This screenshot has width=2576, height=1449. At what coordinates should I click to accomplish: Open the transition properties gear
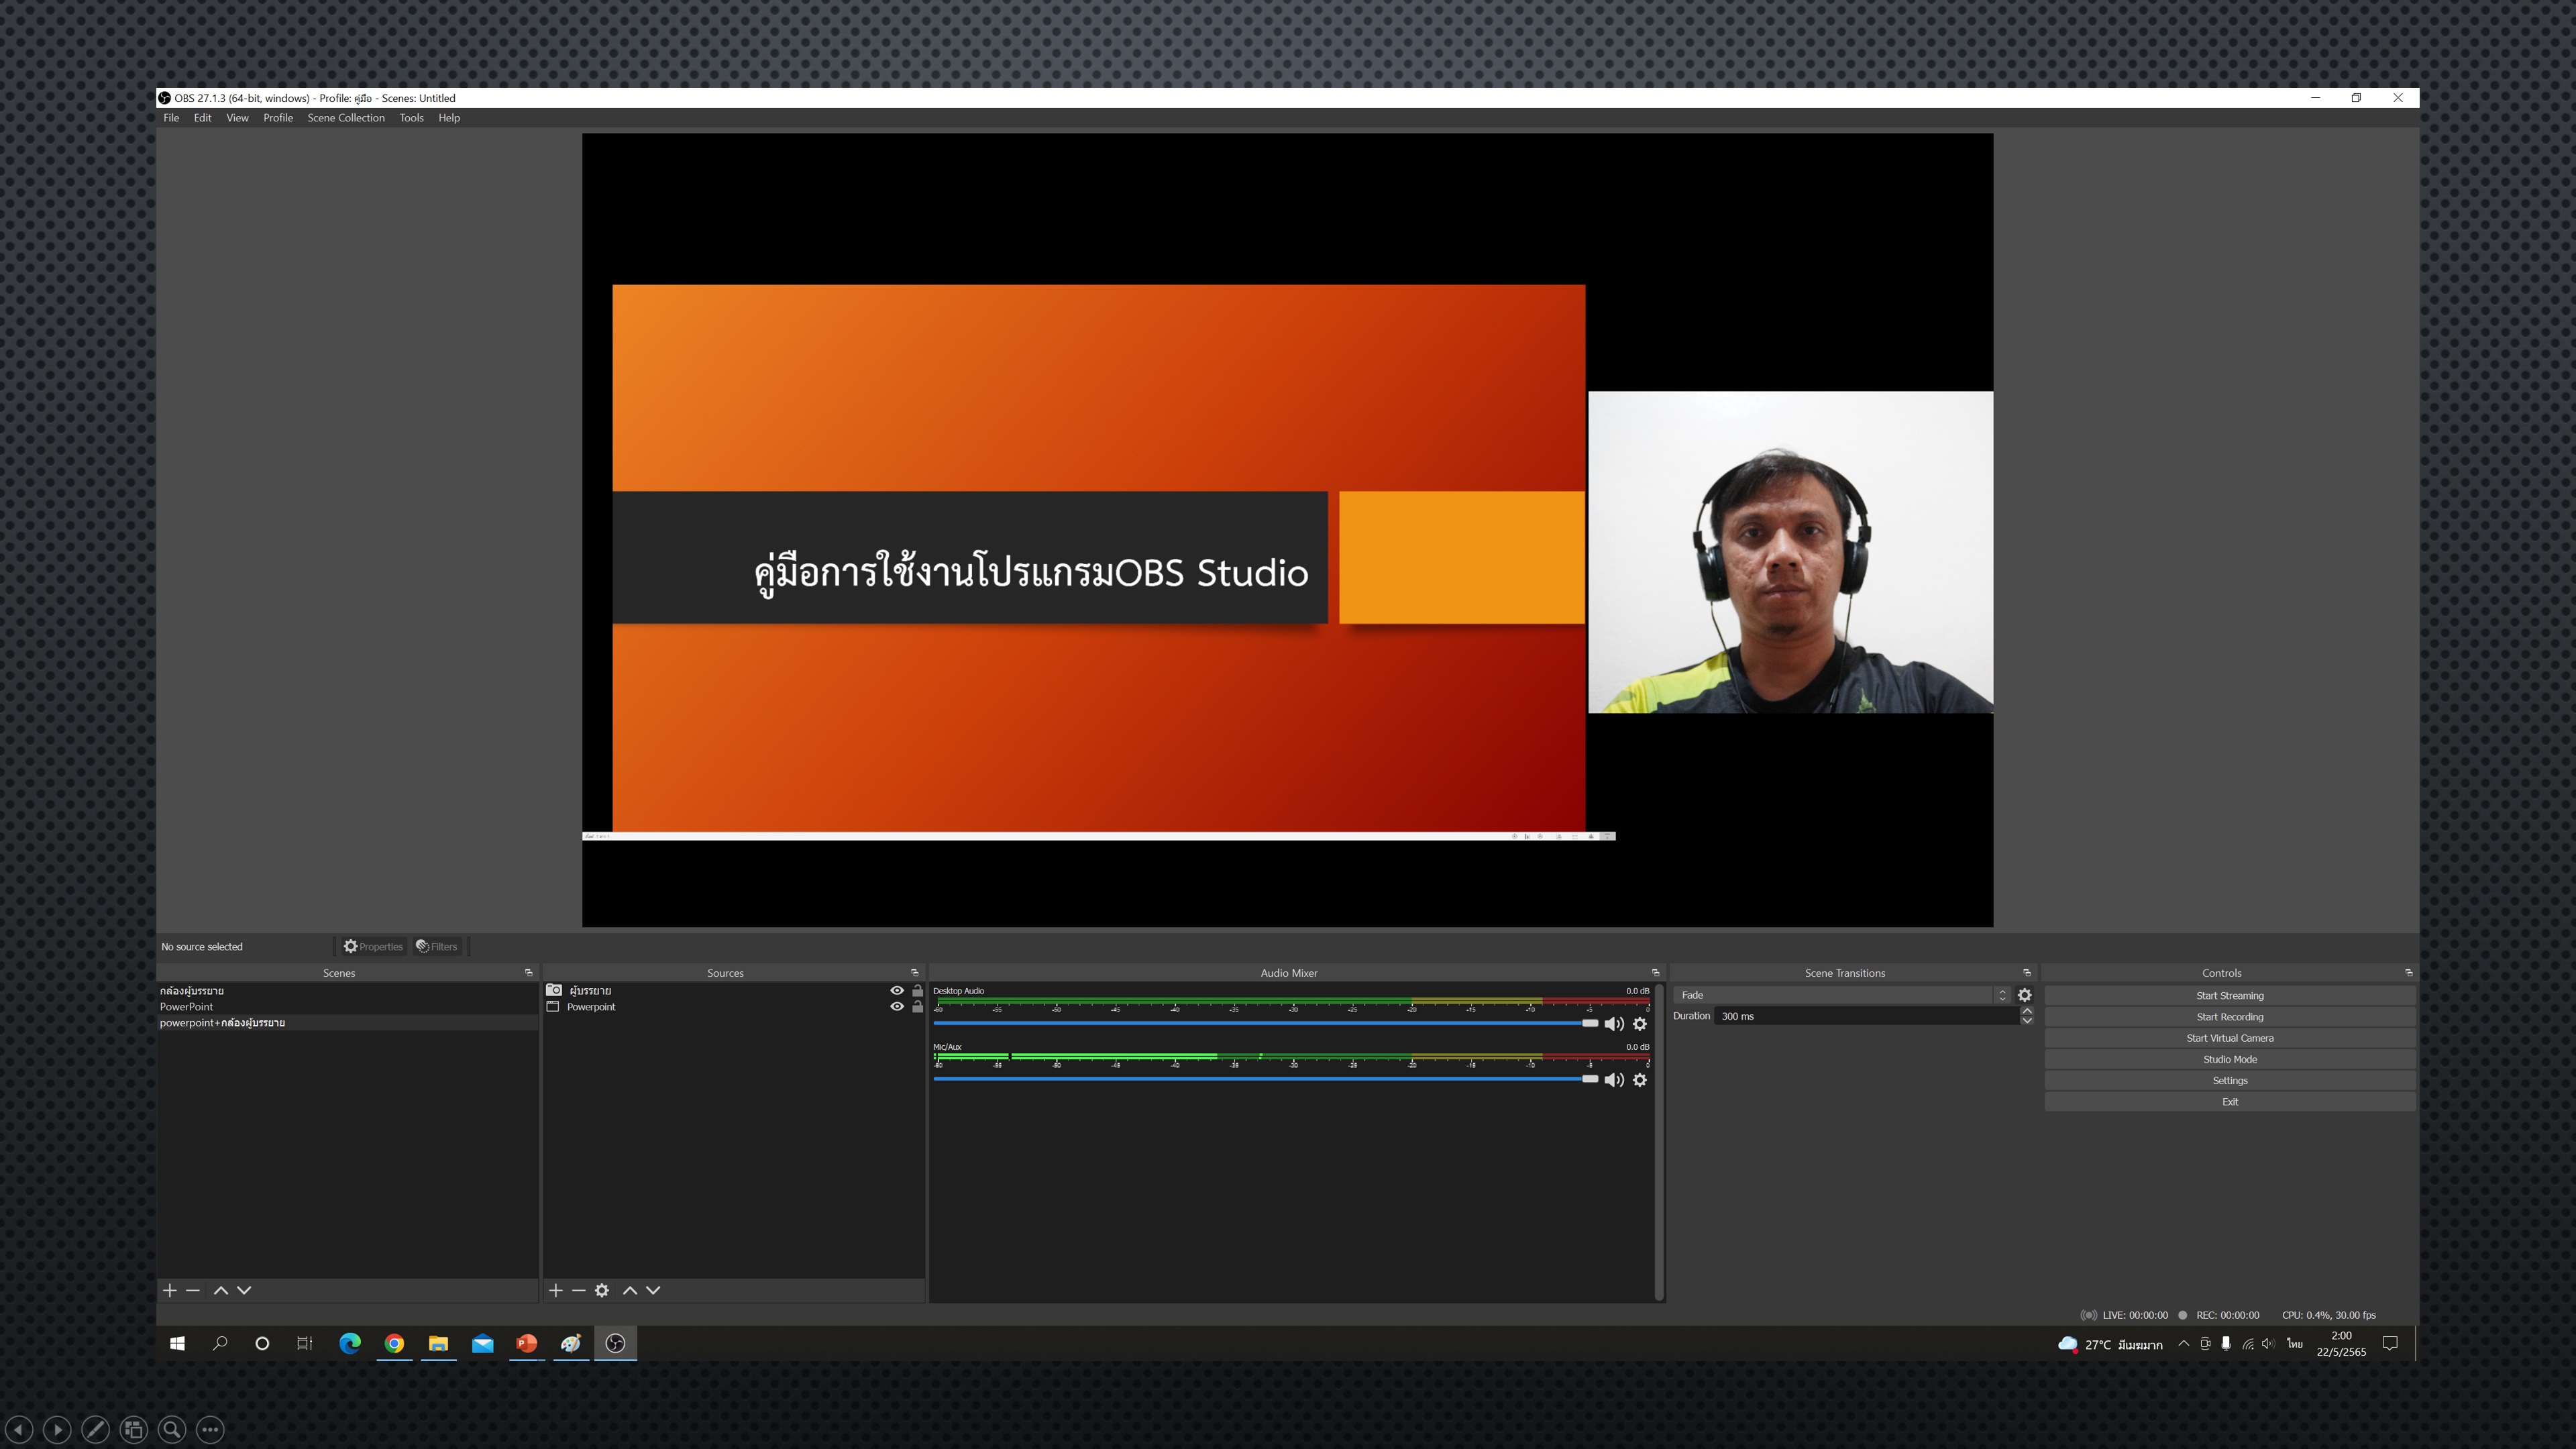(x=2025, y=995)
